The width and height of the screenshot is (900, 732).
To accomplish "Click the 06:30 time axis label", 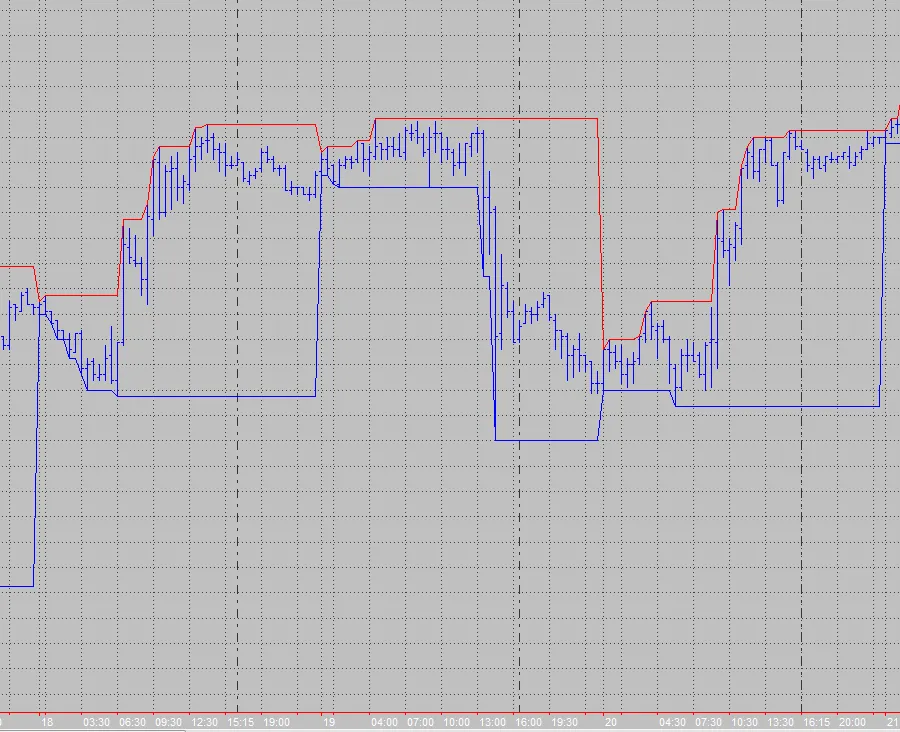I will pos(133,722).
